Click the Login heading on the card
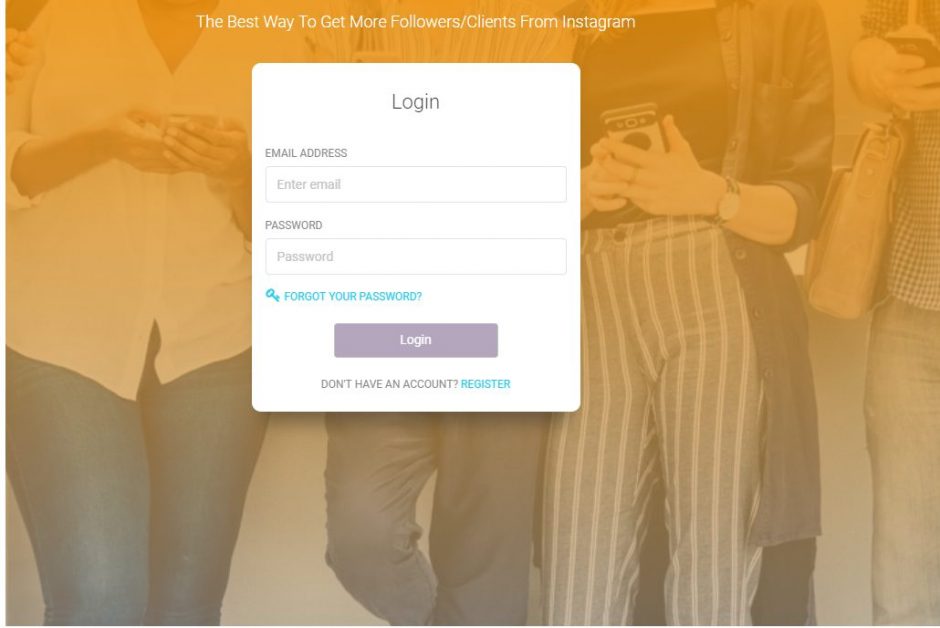Screen dimensions: 940x628 click(x=415, y=102)
